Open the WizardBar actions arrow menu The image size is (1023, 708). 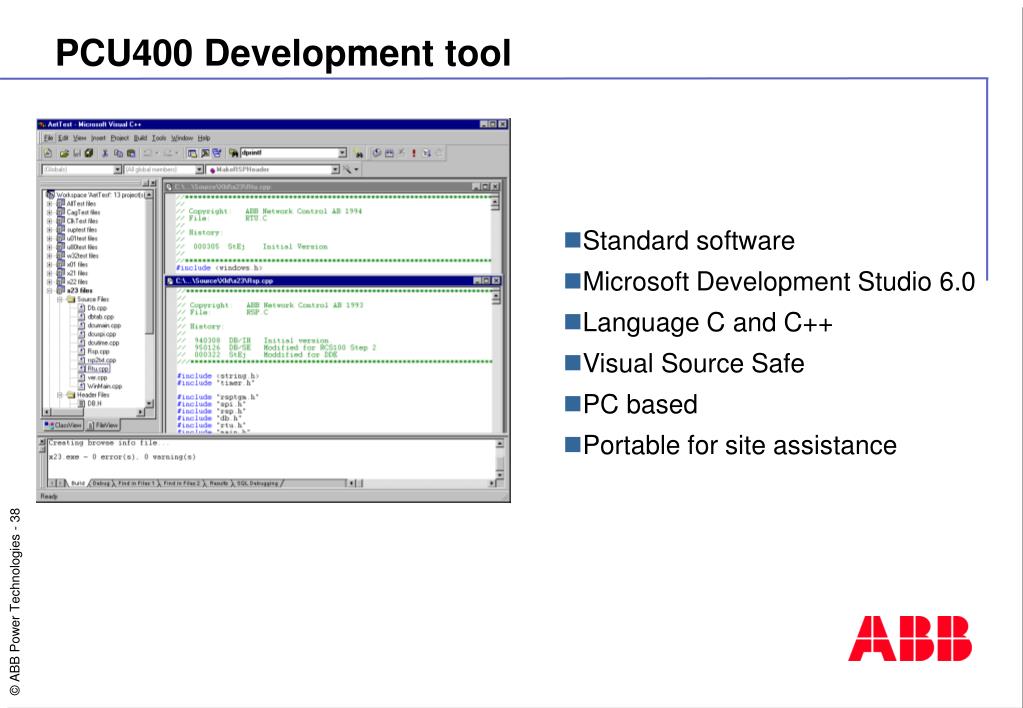click(356, 170)
